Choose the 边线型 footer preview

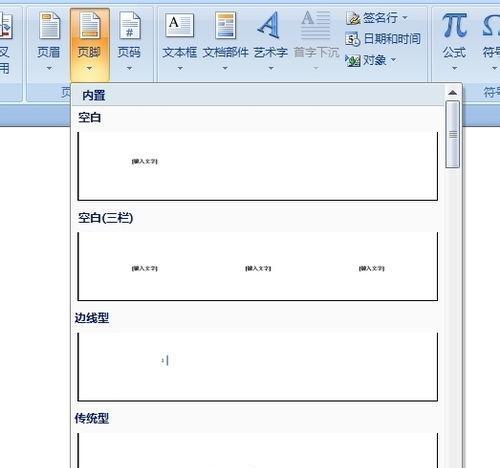pos(258,367)
